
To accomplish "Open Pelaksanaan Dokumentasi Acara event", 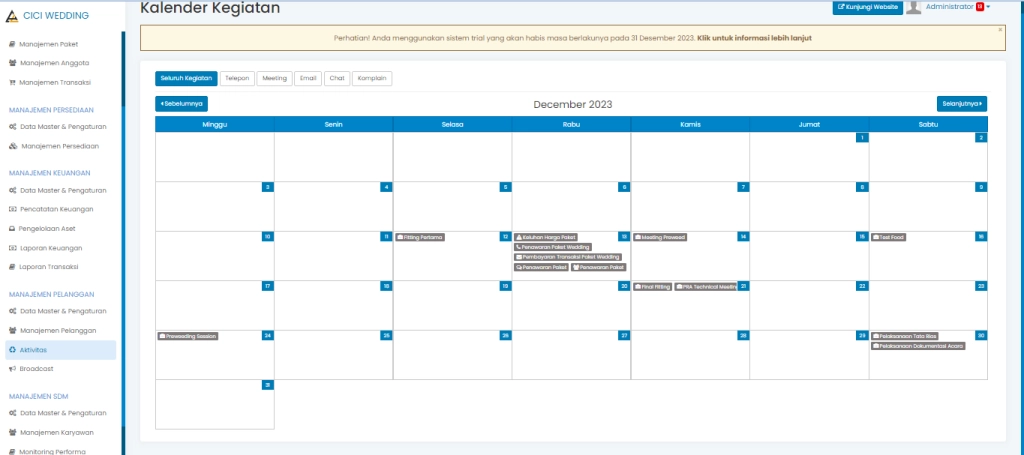I will pyautogui.click(x=918, y=346).
